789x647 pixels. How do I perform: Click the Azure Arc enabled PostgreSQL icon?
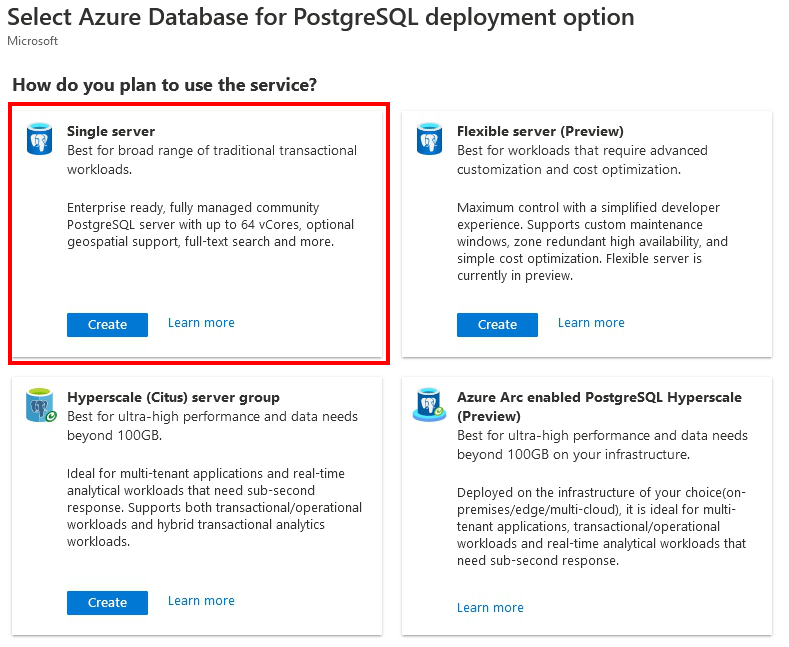click(429, 406)
